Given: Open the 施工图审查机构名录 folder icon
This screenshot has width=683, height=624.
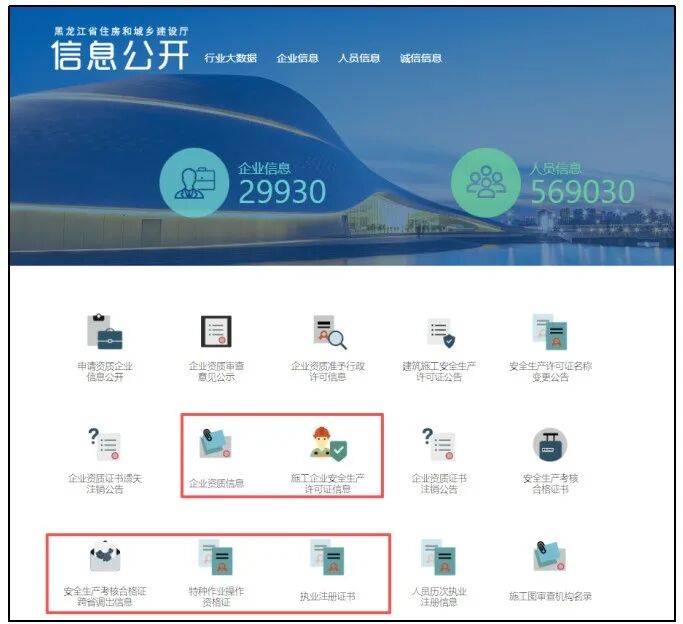Looking at the screenshot, I should [x=550, y=556].
